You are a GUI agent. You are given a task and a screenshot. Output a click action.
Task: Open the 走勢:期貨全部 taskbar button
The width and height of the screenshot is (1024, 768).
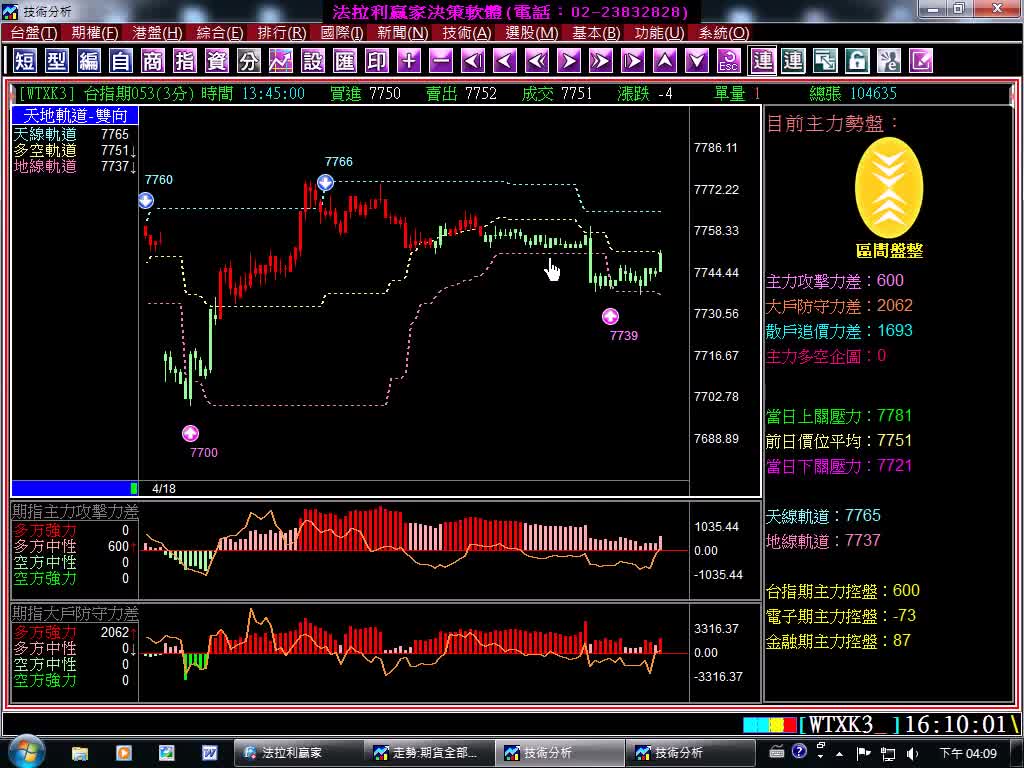(x=428, y=753)
